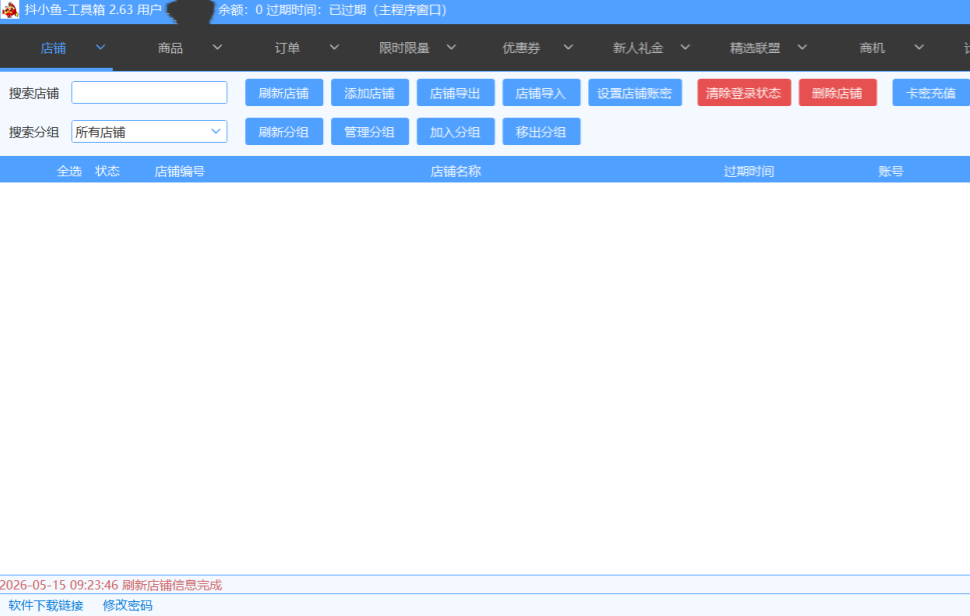The height and width of the screenshot is (616, 970).
Task: Click the 添加店铺 button
Action: tap(370, 93)
